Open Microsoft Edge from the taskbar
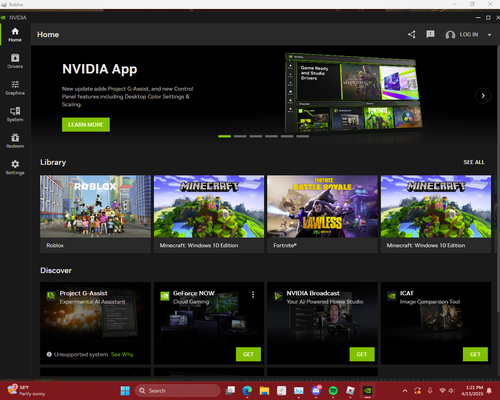Image resolution: width=500 pixels, height=400 pixels. (247, 391)
